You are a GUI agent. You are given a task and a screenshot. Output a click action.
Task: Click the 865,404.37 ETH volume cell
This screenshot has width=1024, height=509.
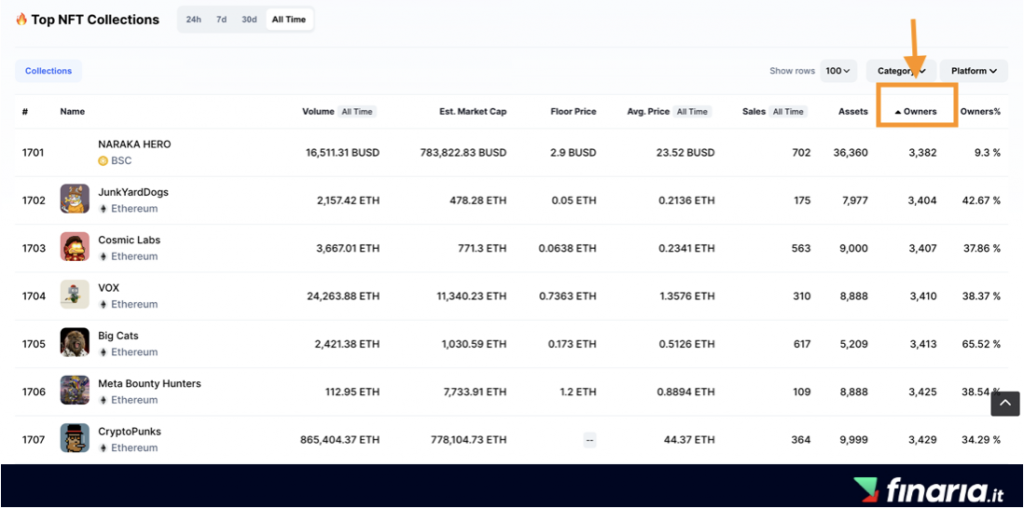coord(340,440)
